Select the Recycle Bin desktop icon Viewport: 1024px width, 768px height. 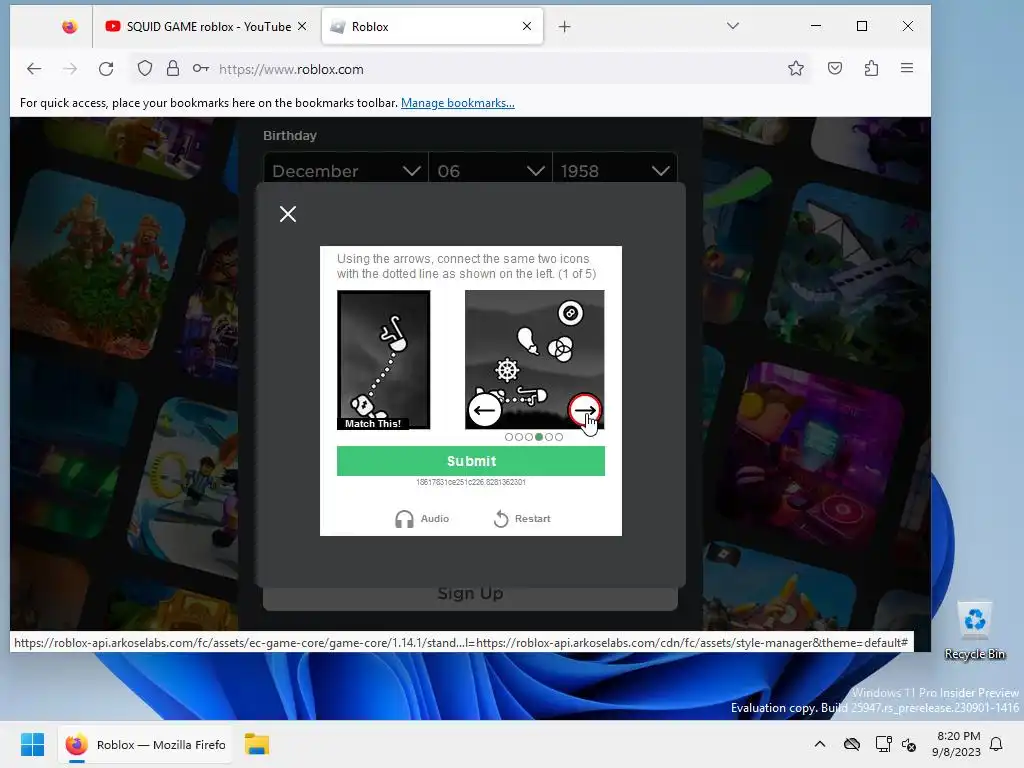pyautogui.click(x=975, y=631)
